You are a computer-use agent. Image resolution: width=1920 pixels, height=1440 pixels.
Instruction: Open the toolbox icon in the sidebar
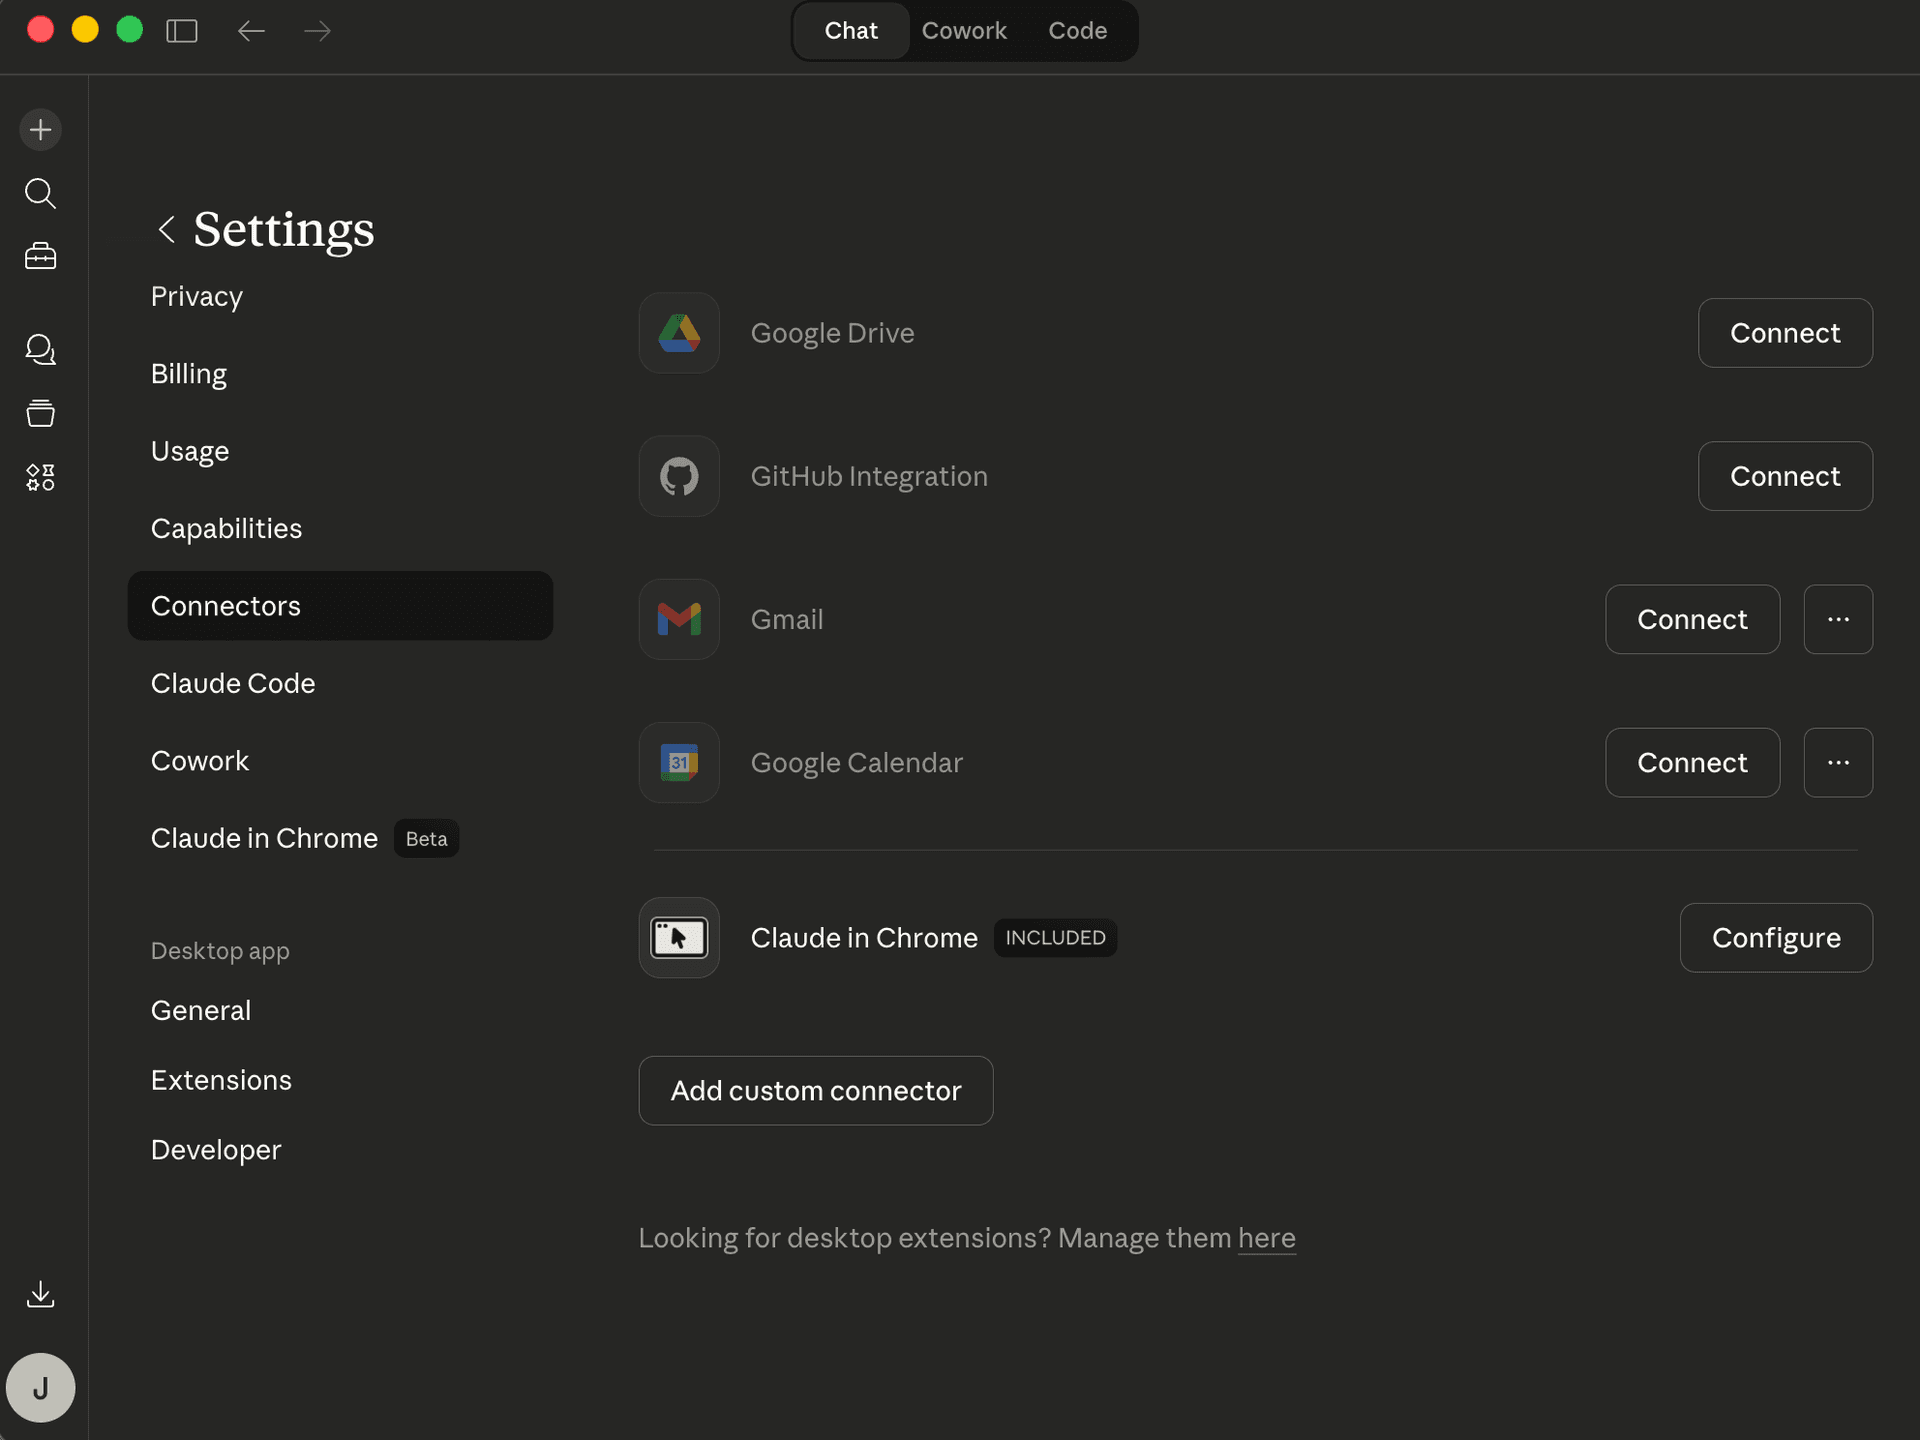[40, 256]
